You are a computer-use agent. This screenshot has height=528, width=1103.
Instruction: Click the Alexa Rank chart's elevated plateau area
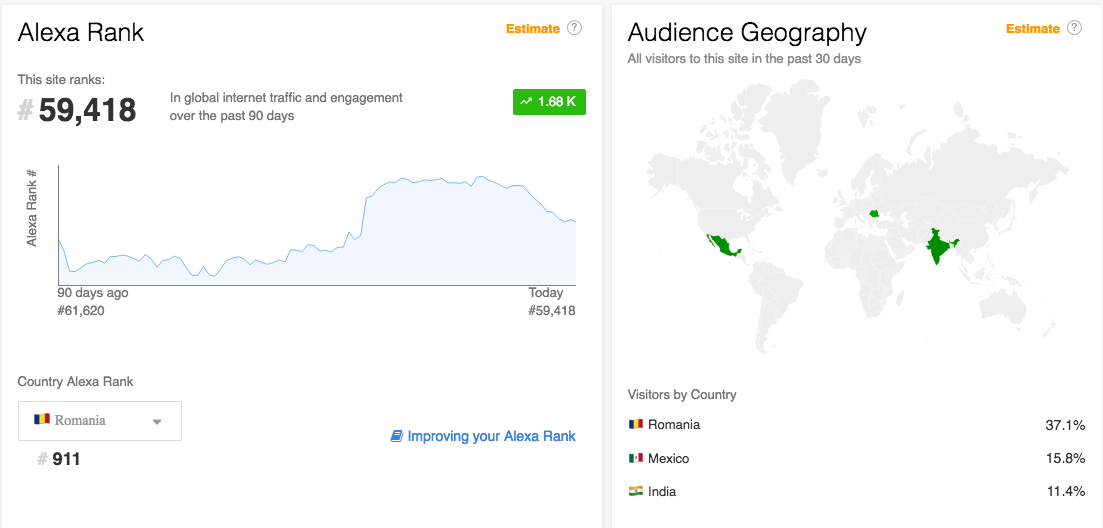click(450, 230)
